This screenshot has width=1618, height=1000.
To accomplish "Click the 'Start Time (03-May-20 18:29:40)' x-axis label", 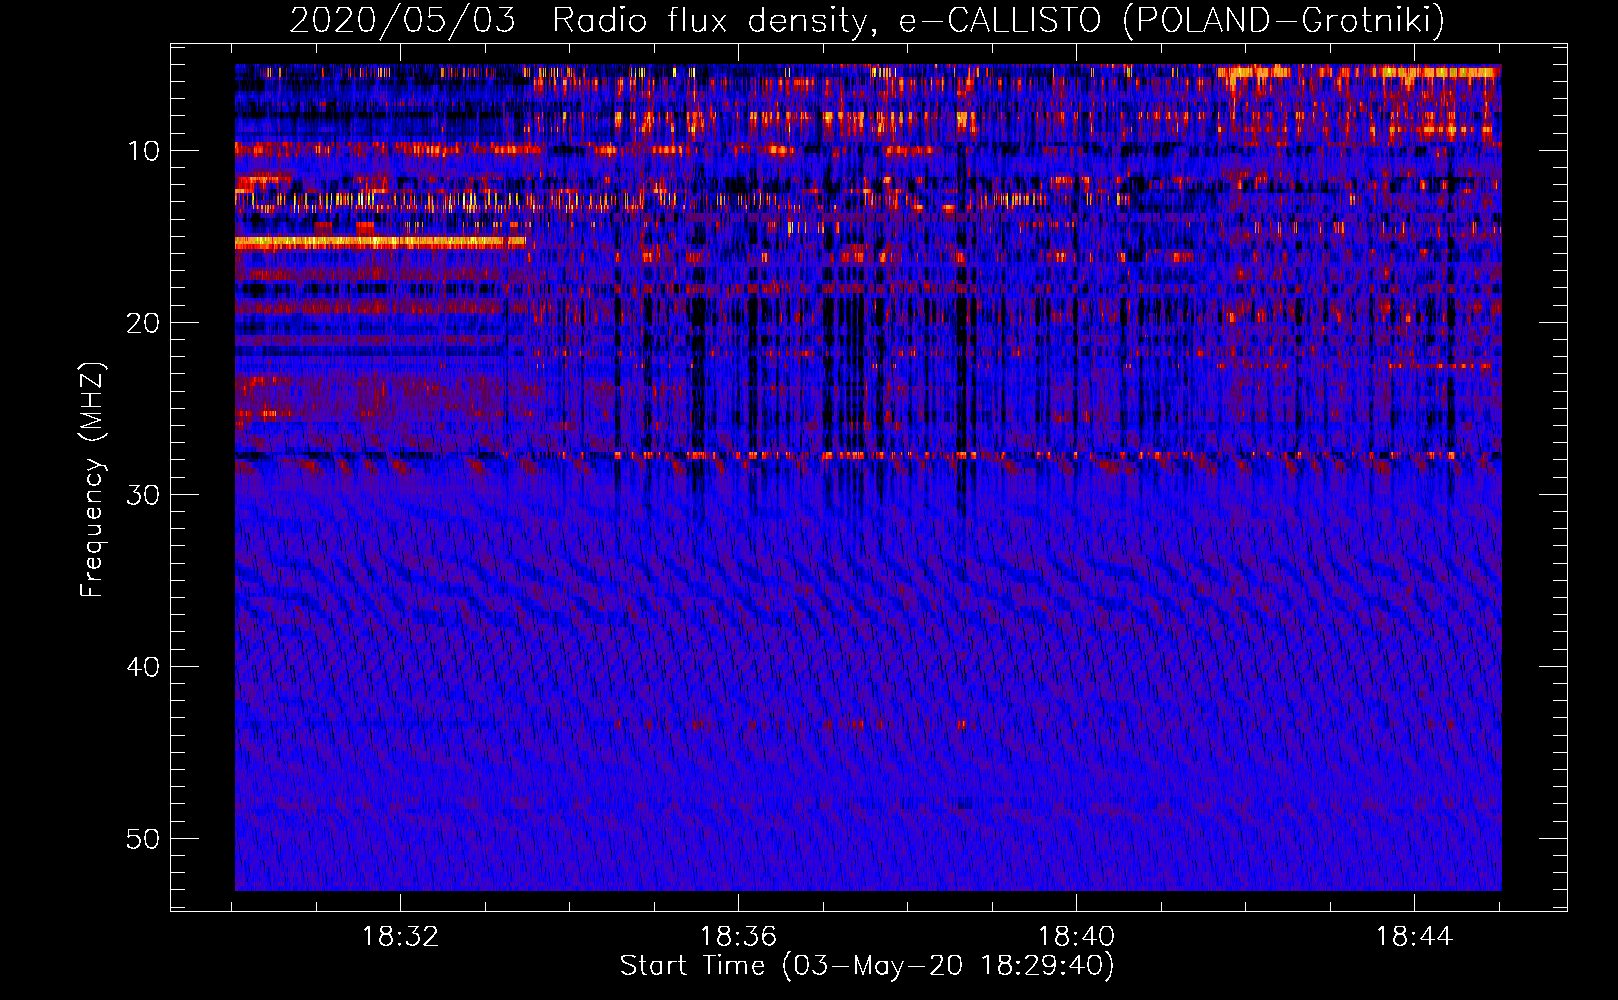I will [867, 966].
